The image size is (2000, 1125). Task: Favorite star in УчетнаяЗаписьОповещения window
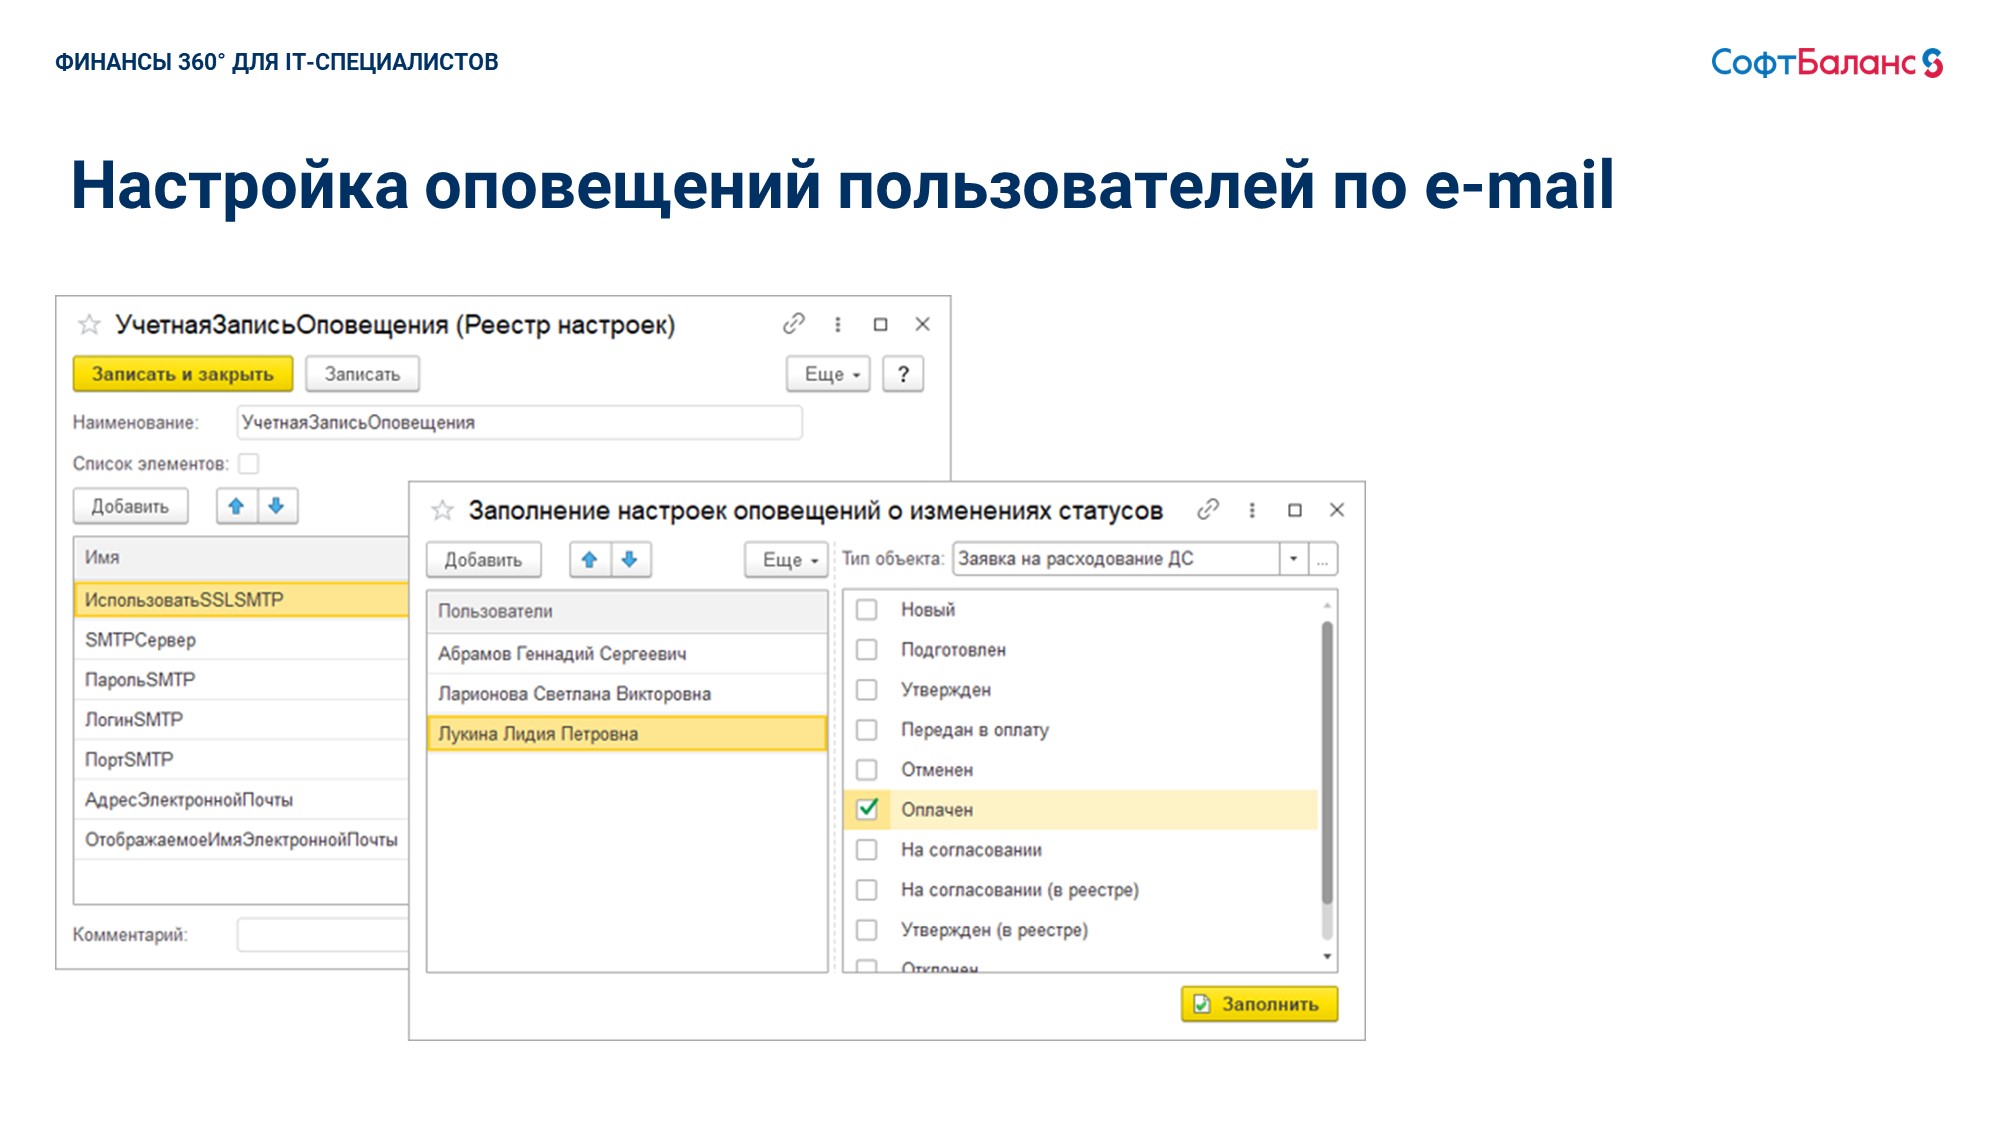pos(89,324)
